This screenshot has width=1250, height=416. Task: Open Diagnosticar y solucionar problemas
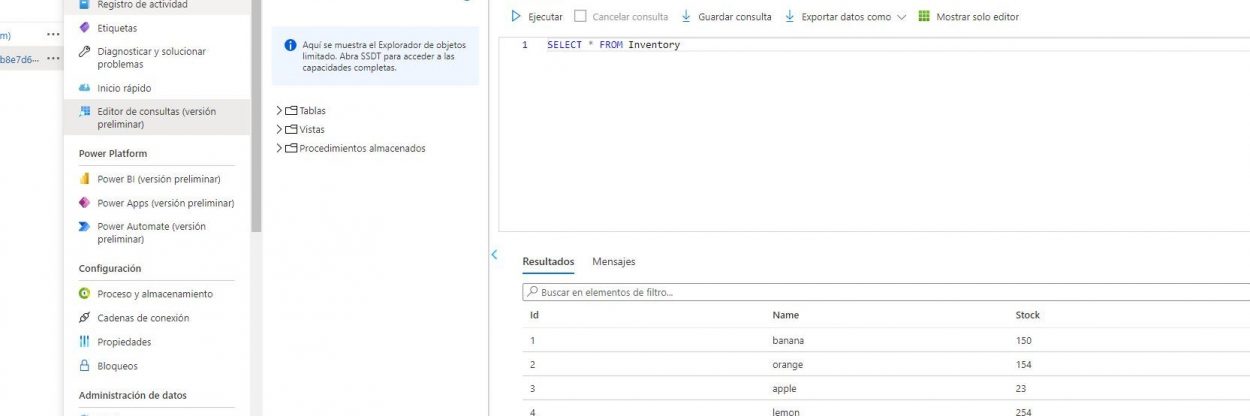(x=151, y=58)
